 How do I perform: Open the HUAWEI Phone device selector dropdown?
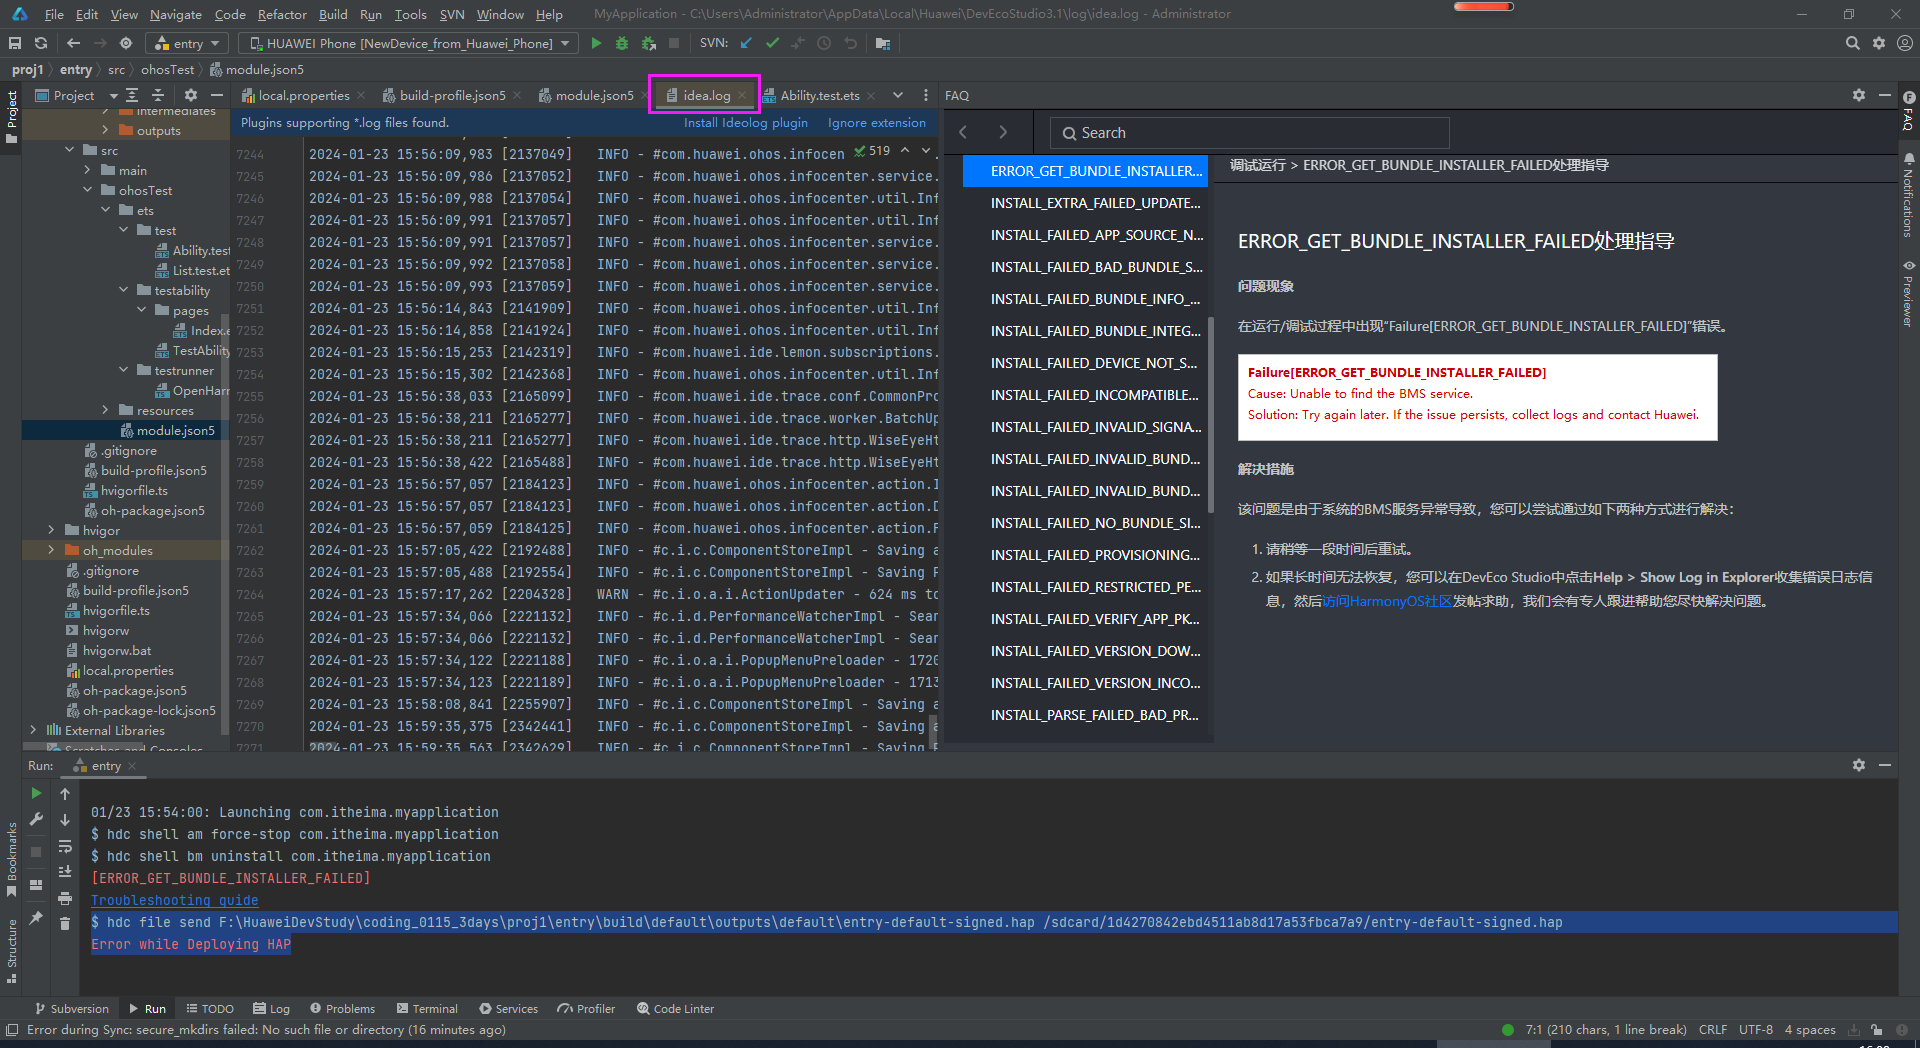point(409,43)
